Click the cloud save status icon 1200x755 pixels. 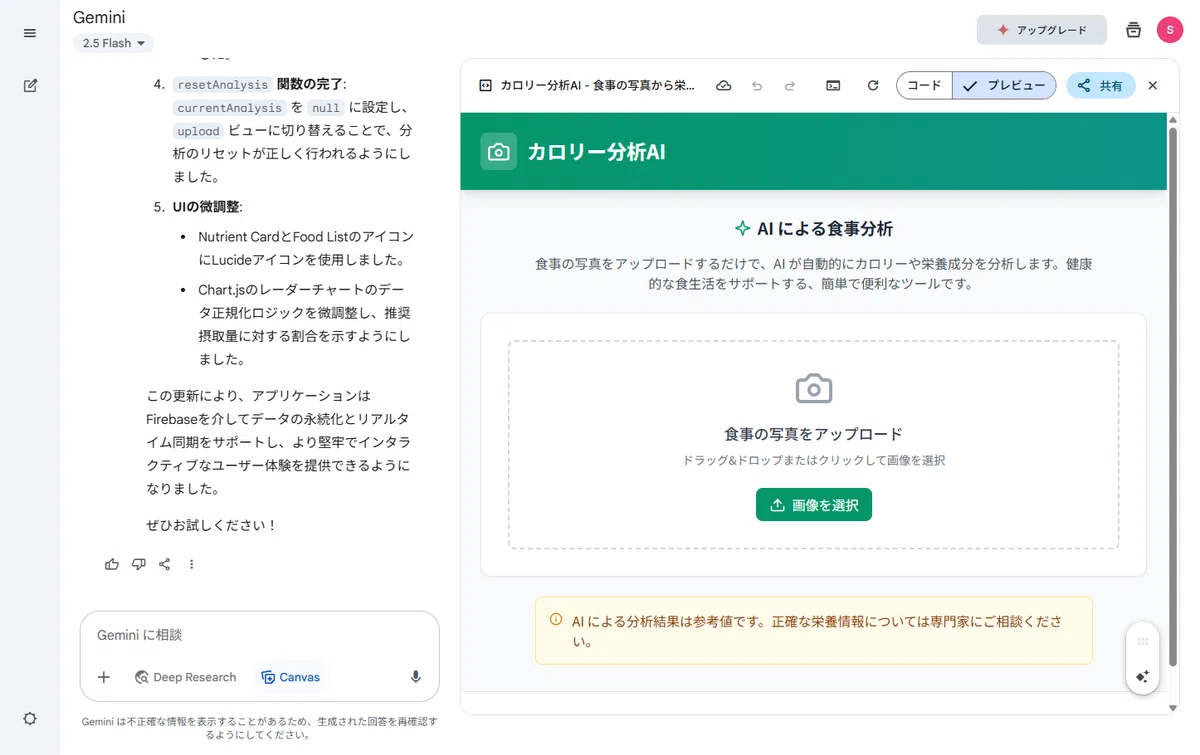pyautogui.click(x=724, y=86)
